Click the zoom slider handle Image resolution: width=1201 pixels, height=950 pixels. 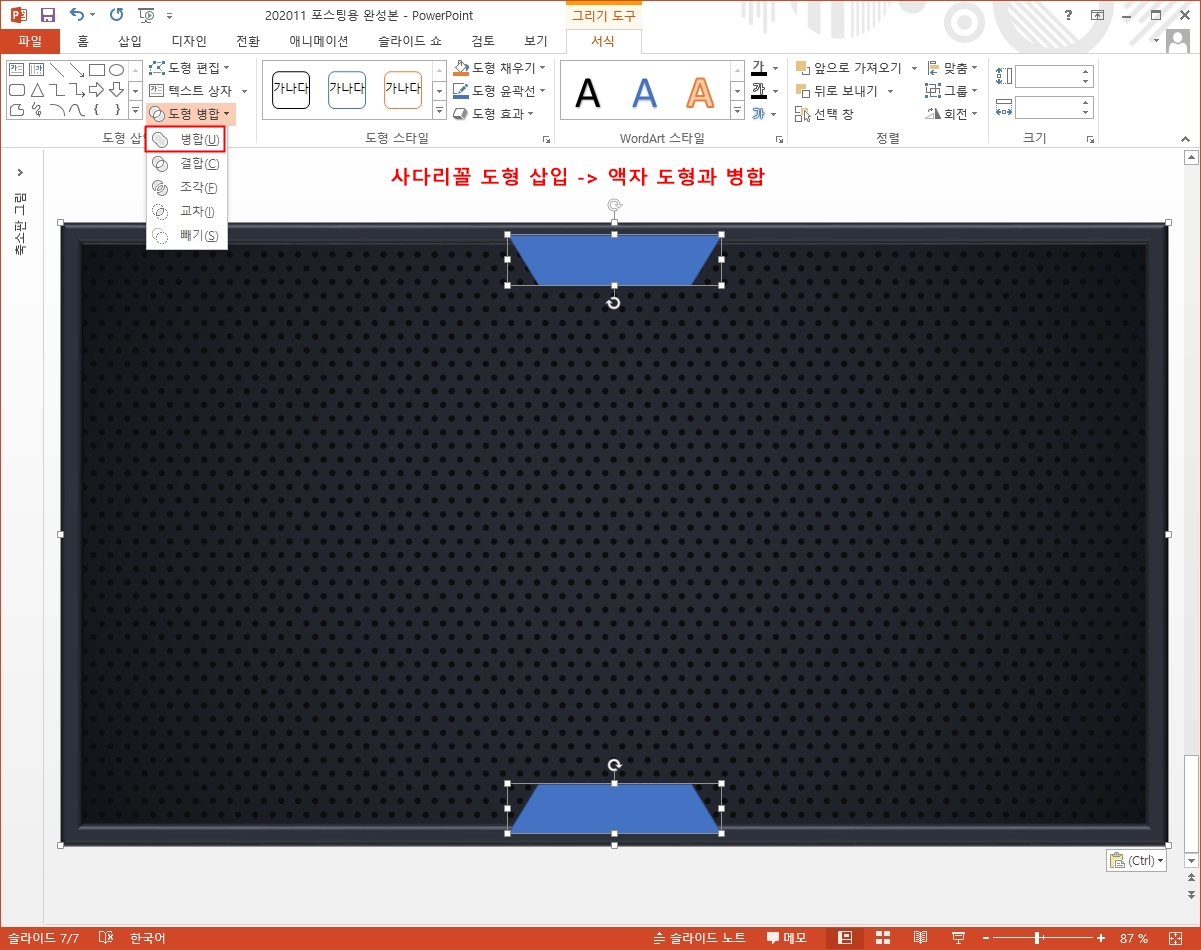pyautogui.click(x=1038, y=938)
